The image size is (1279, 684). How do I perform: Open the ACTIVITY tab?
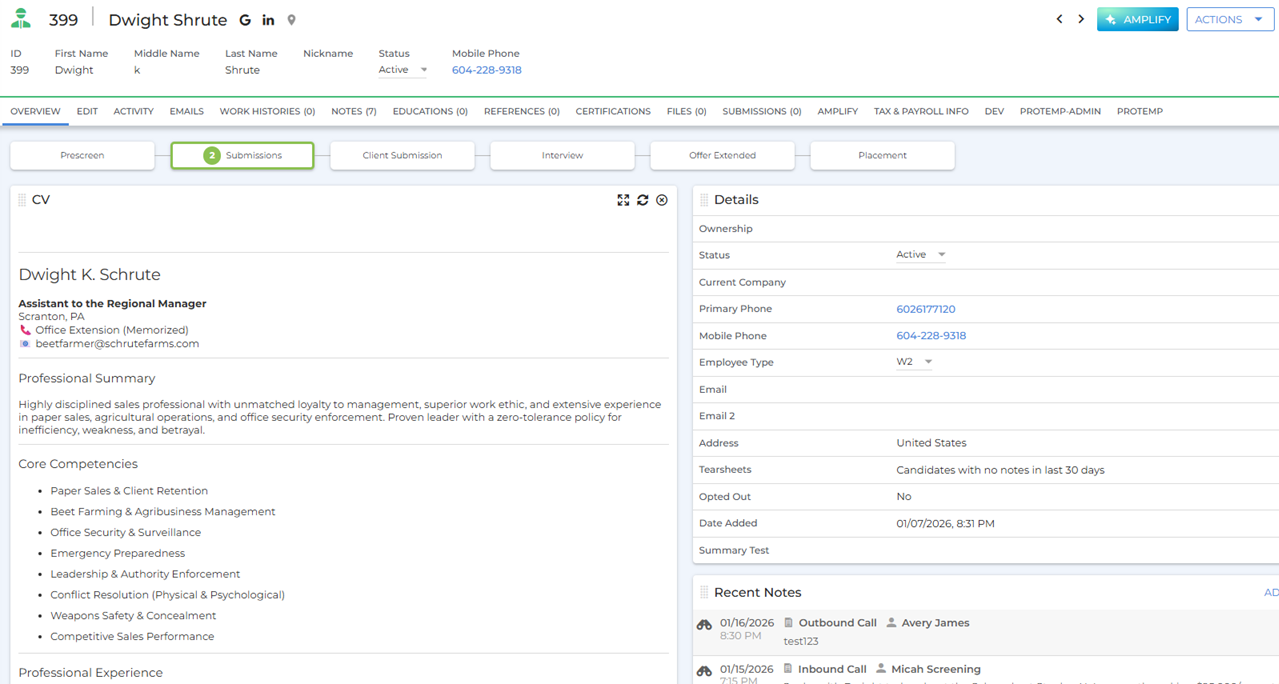(133, 111)
